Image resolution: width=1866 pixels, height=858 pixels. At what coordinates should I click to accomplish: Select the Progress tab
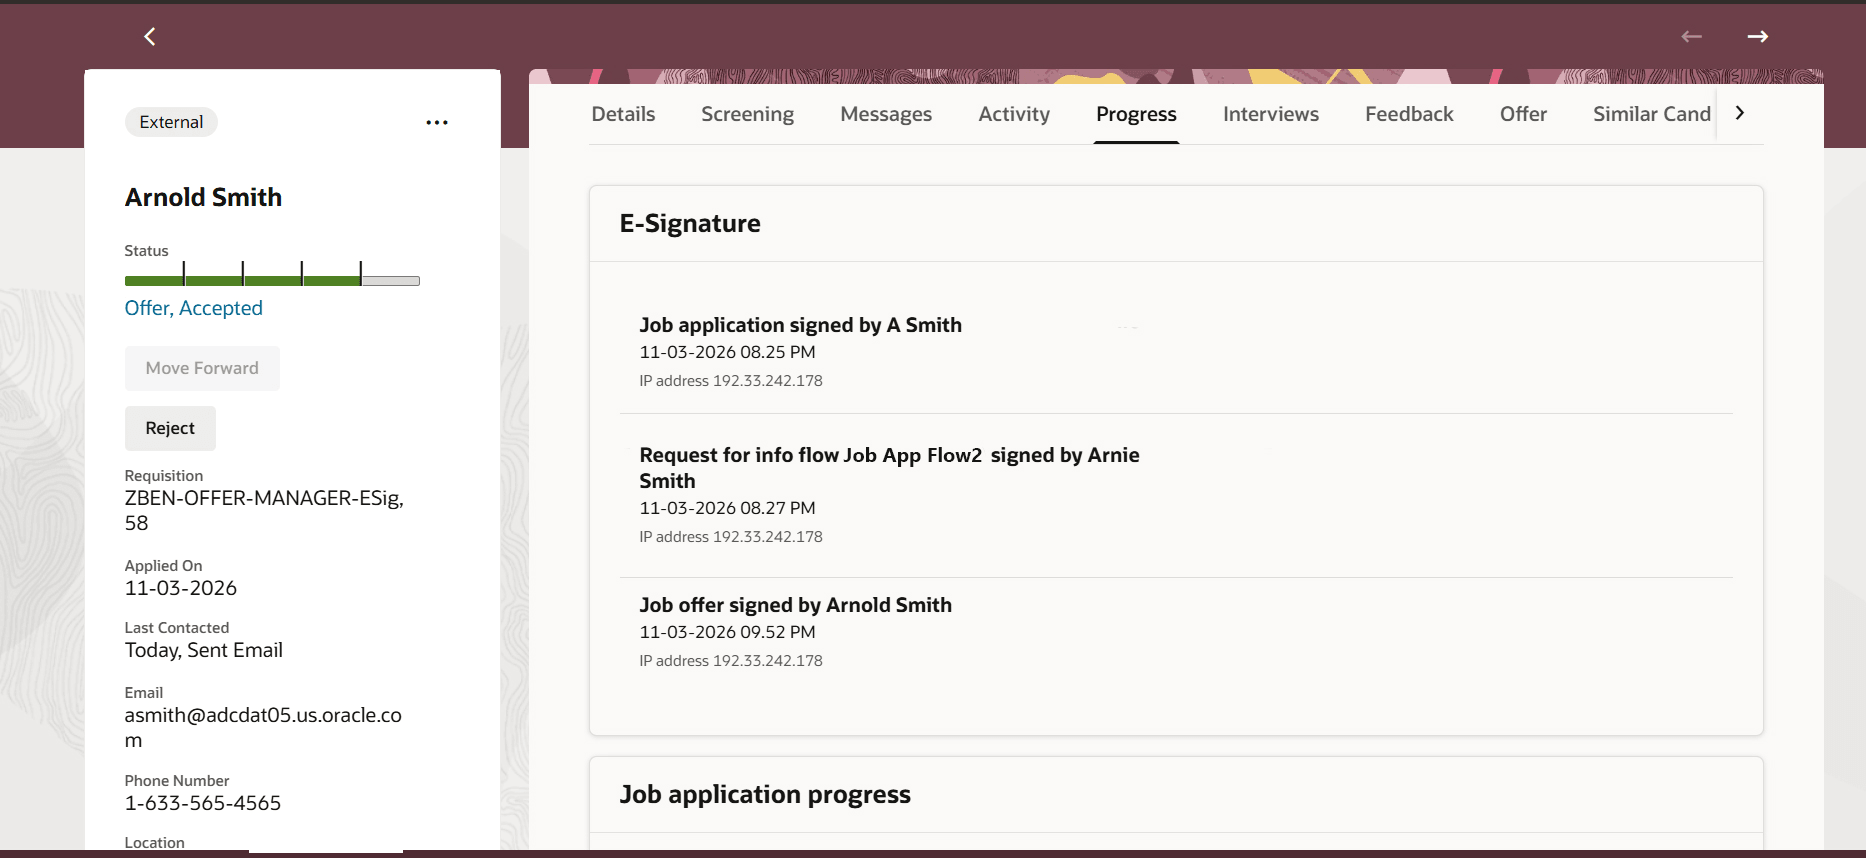coord(1136,114)
